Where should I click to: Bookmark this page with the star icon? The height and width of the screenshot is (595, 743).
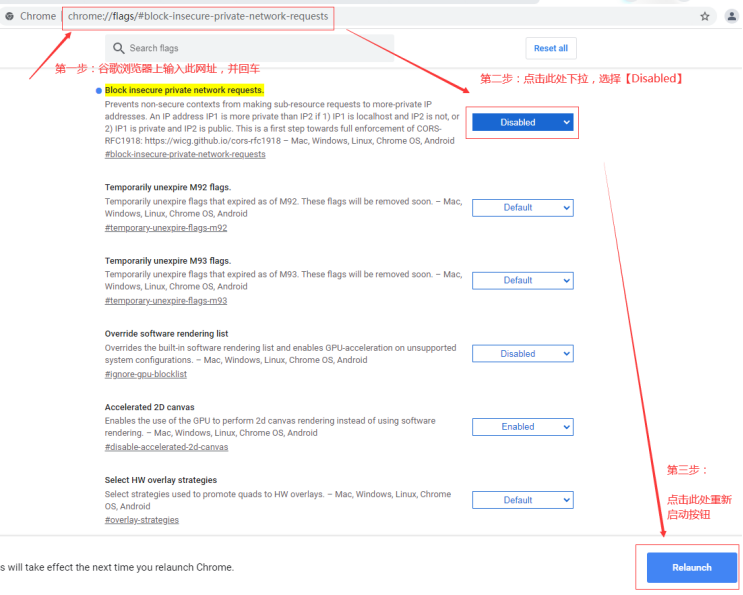(705, 16)
